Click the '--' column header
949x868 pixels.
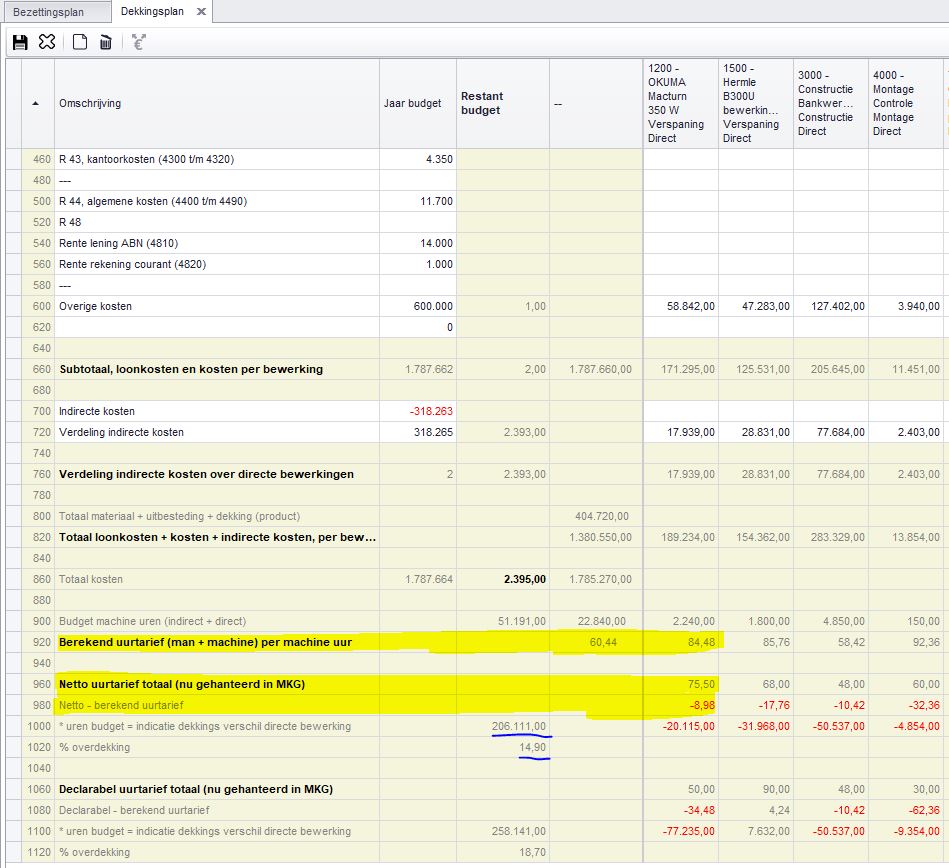[596, 104]
